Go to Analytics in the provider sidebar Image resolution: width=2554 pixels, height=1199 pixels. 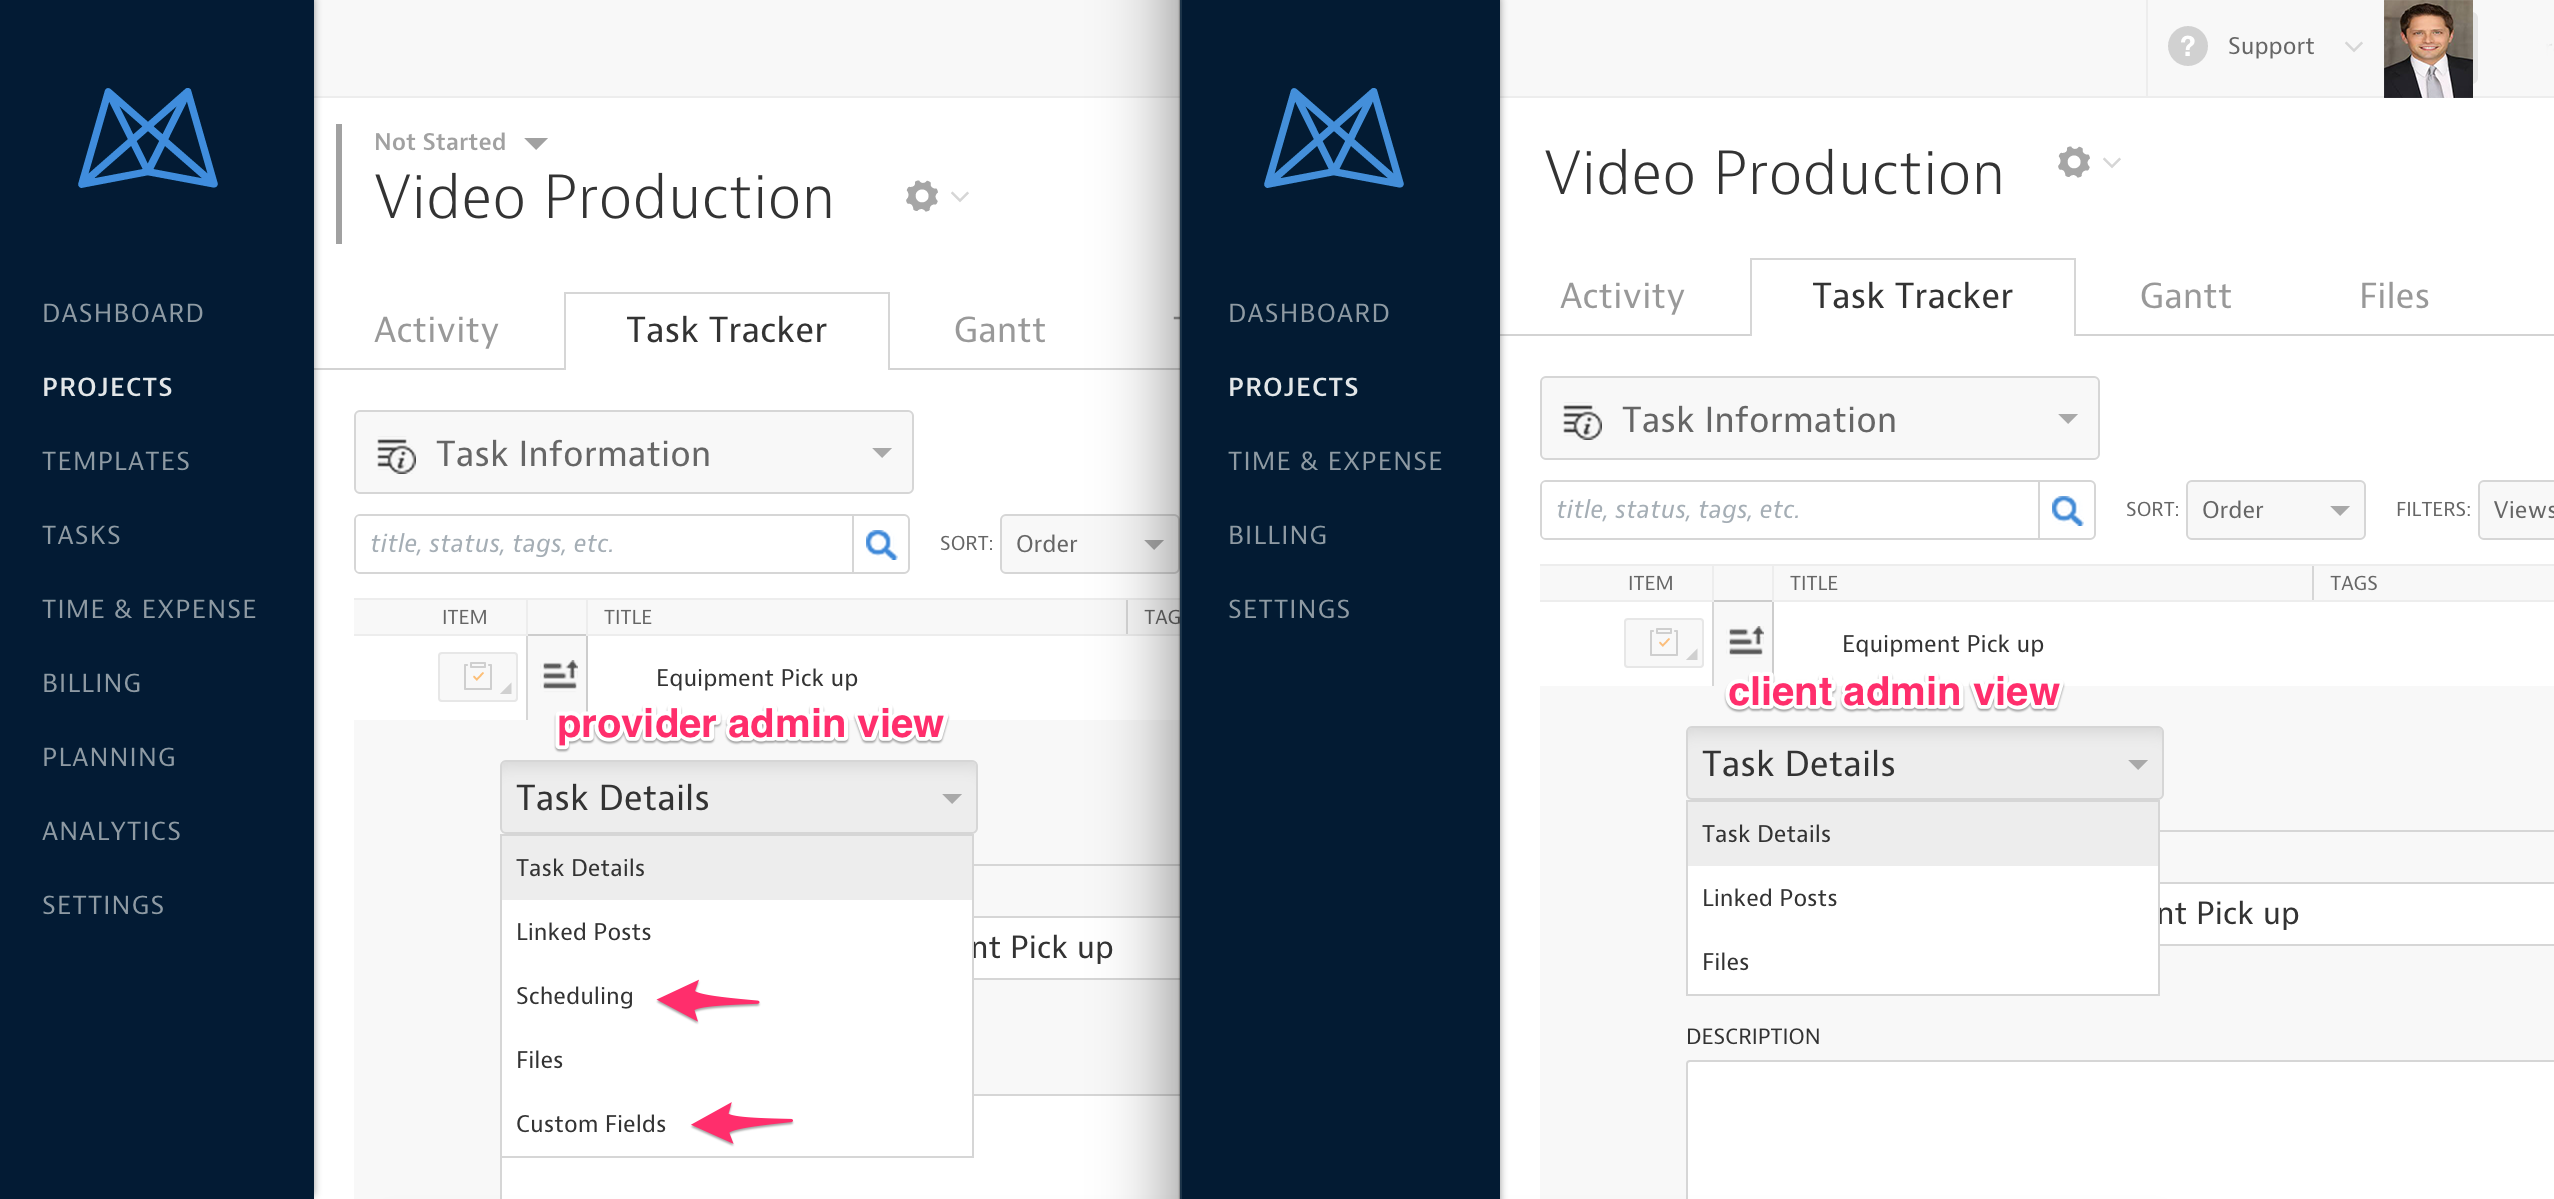pyautogui.click(x=111, y=831)
